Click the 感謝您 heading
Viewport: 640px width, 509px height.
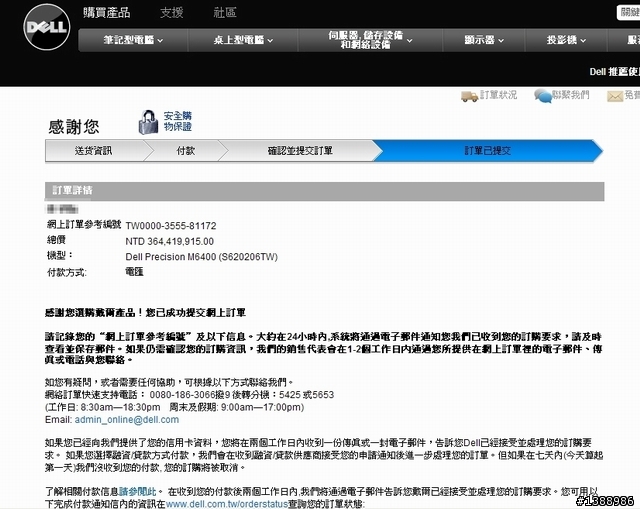click(x=74, y=127)
